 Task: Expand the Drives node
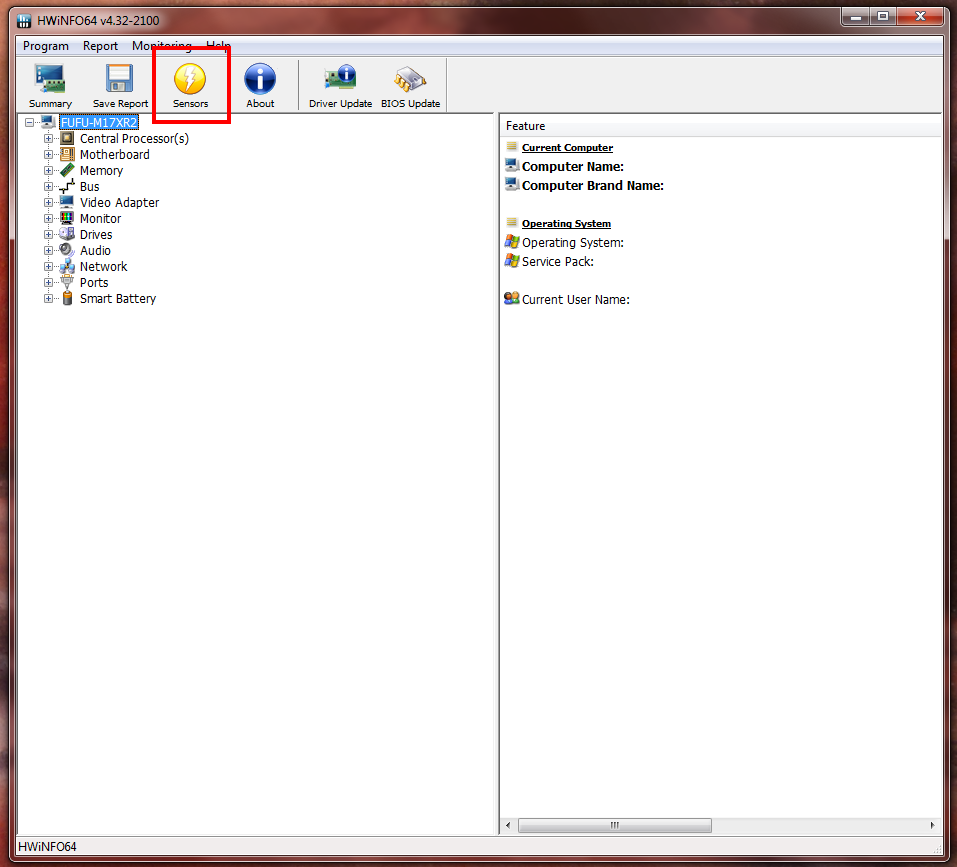48,234
